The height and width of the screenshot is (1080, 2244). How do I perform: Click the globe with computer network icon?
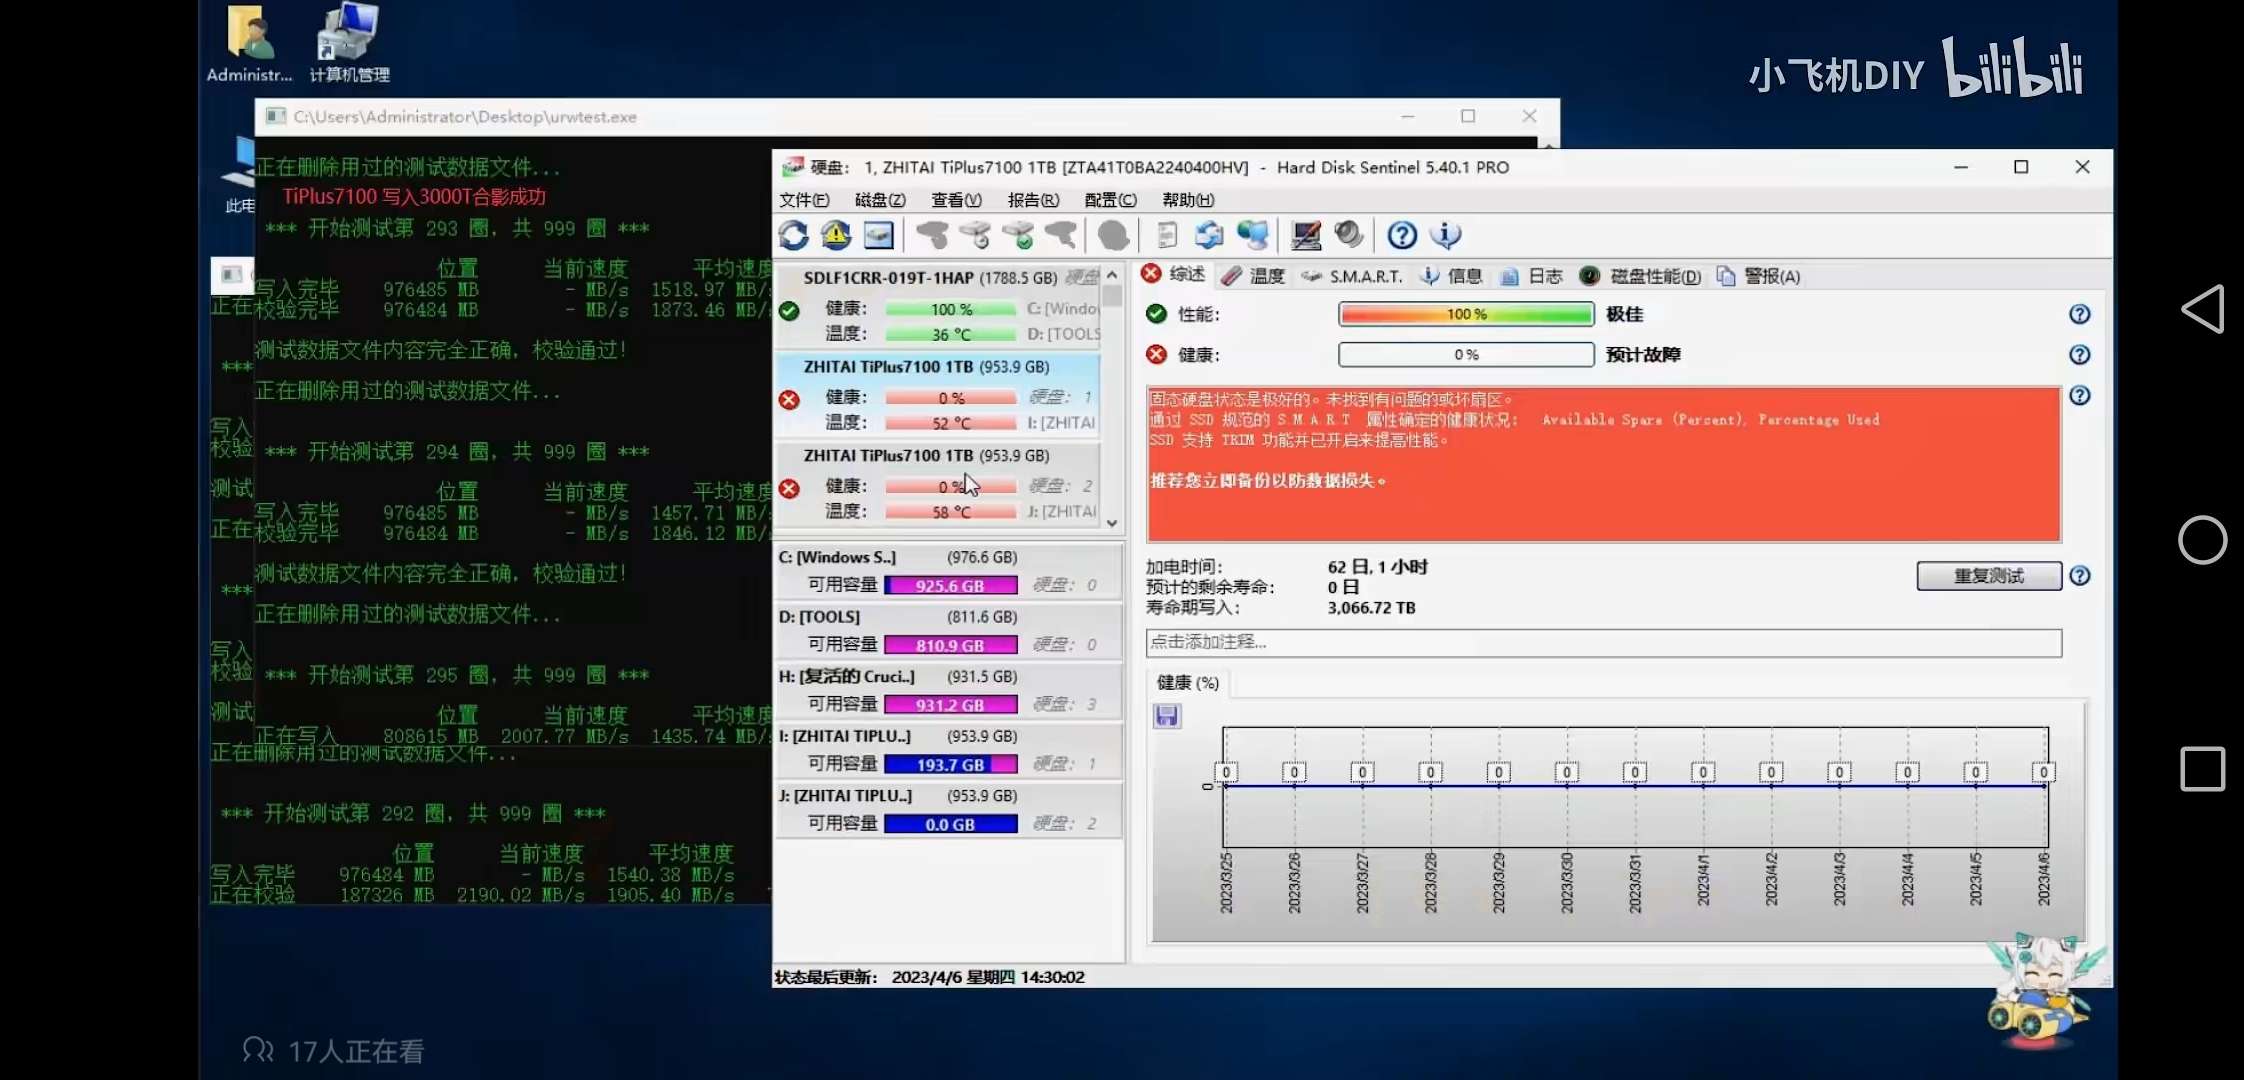1252,236
